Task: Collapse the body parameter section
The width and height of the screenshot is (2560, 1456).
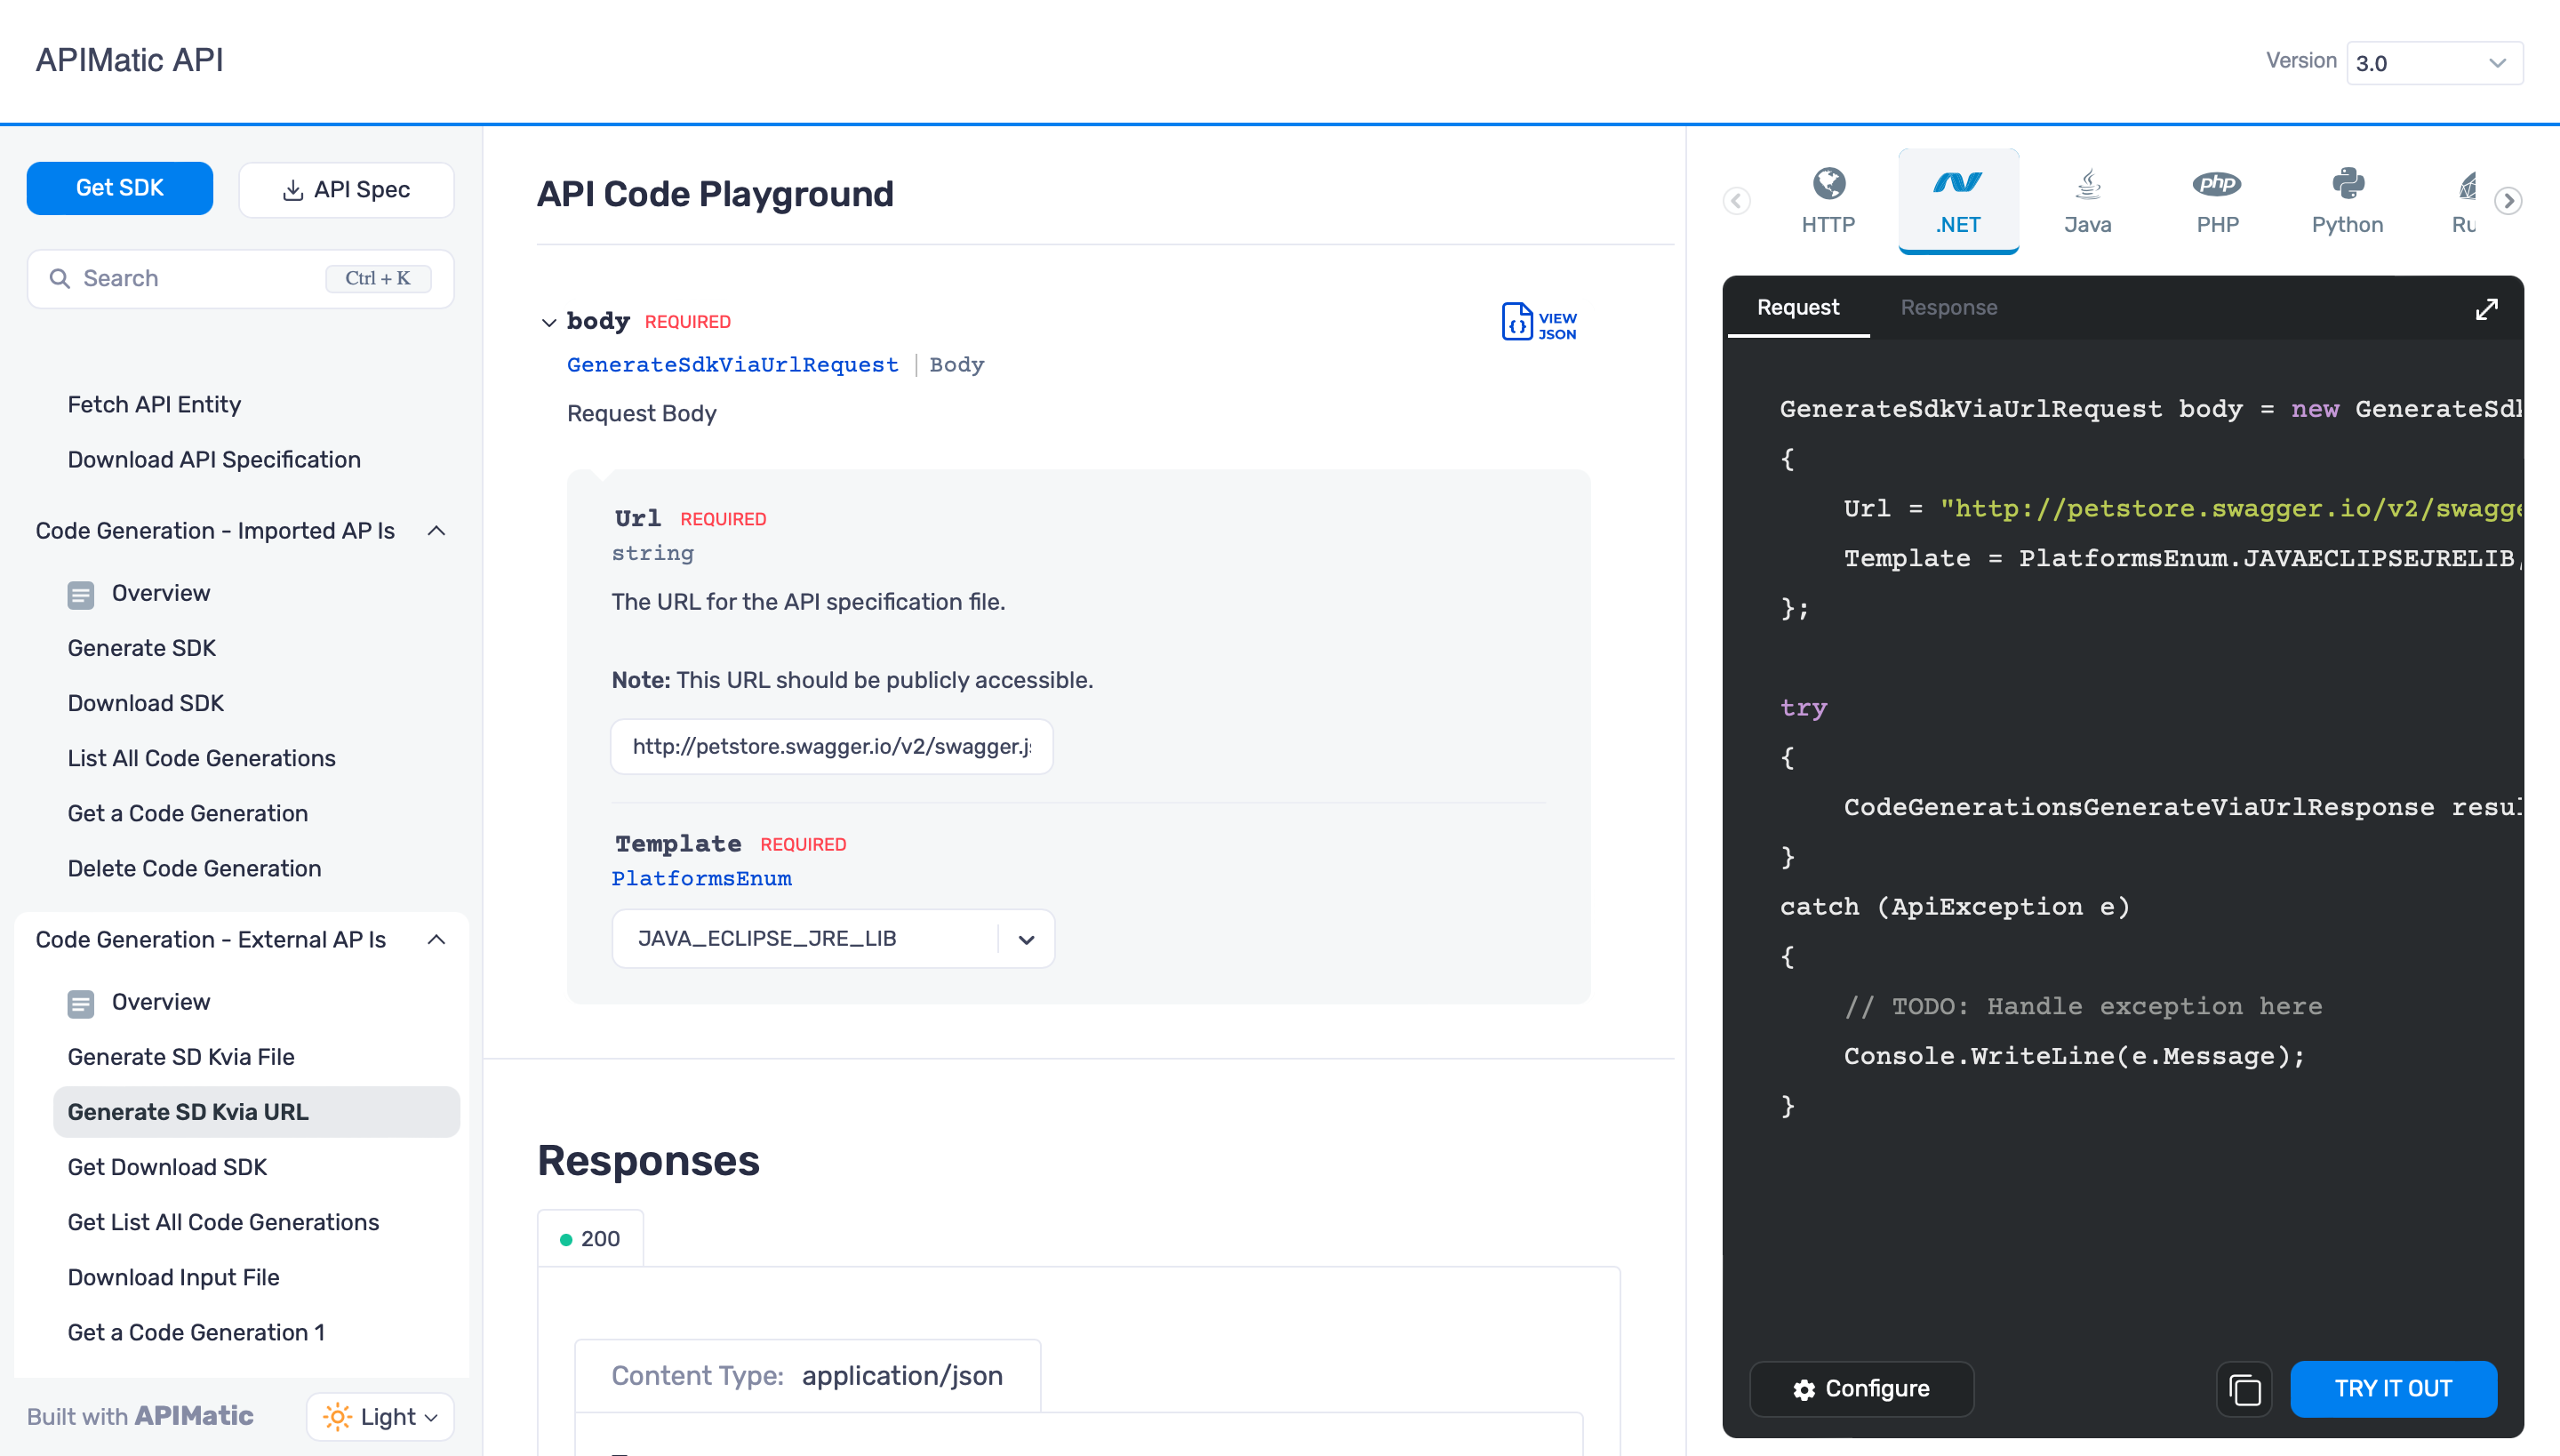Action: [548, 322]
